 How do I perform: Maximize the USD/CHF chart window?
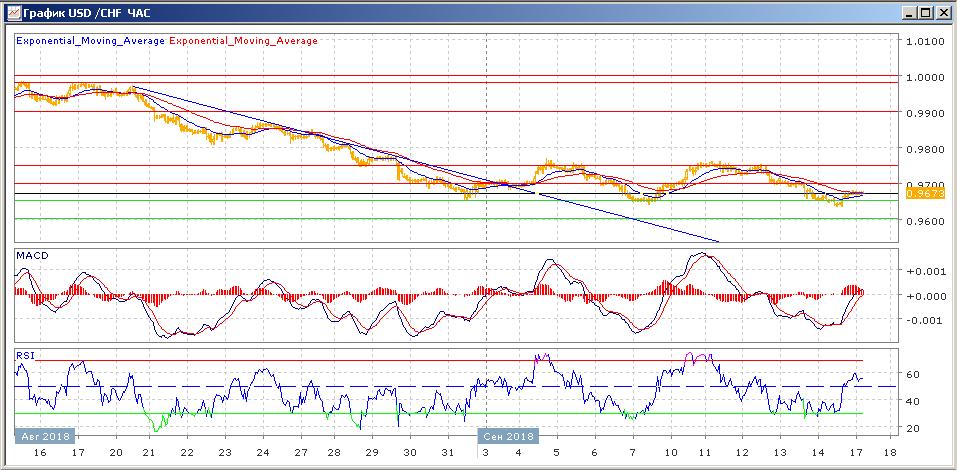pos(925,12)
